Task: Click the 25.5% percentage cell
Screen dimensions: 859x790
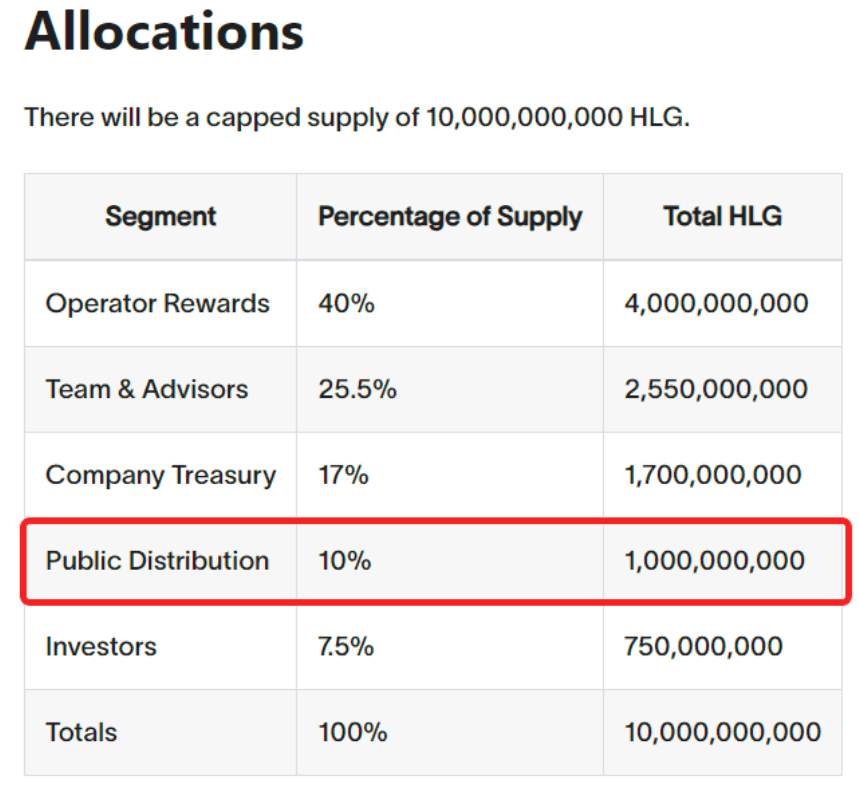Action: pos(357,389)
